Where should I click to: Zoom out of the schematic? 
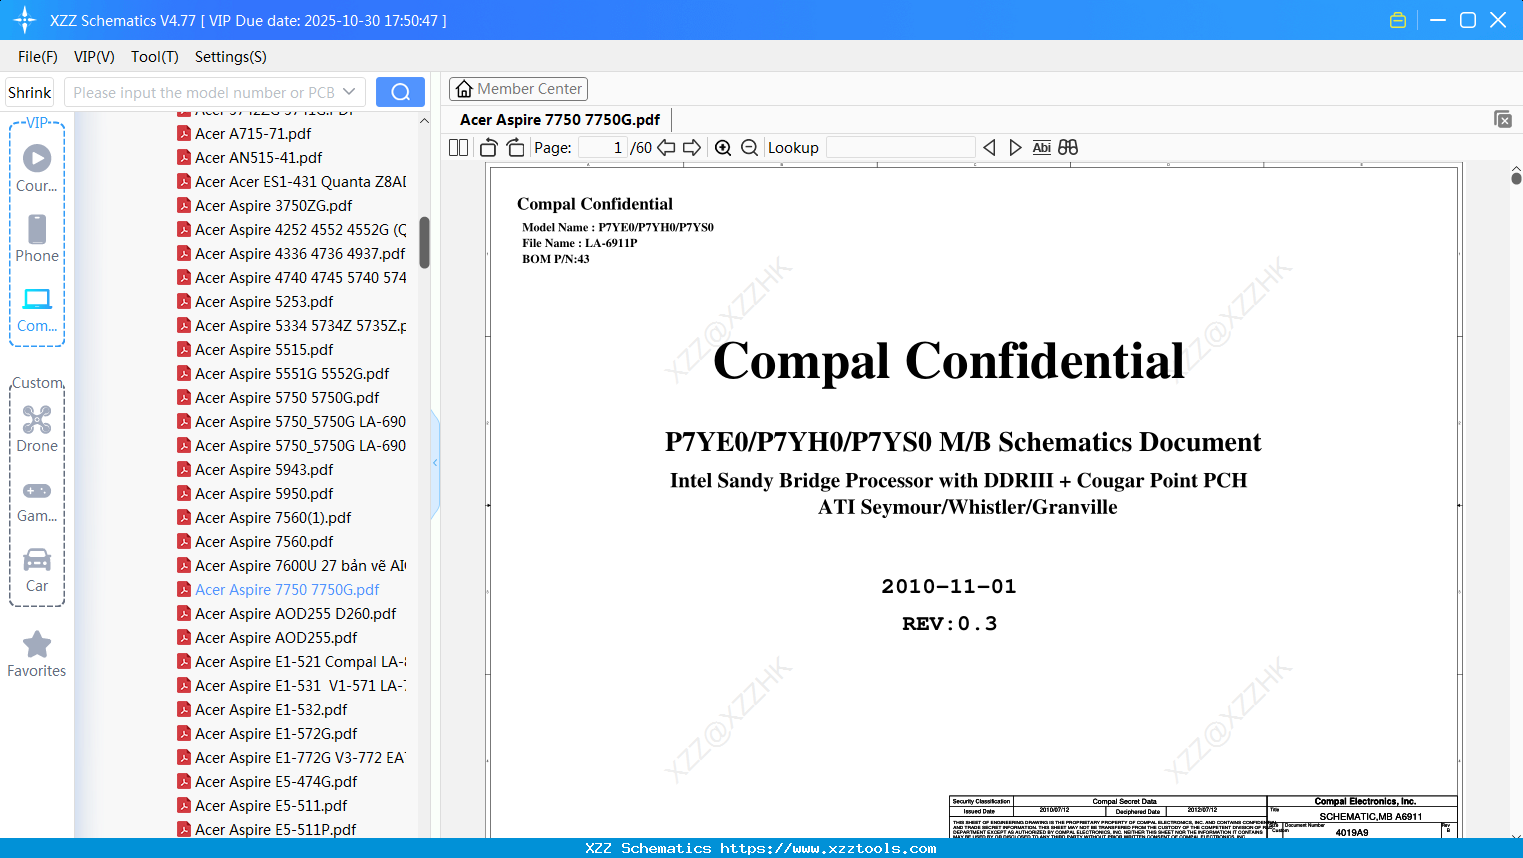pyautogui.click(x=749, y=148)
